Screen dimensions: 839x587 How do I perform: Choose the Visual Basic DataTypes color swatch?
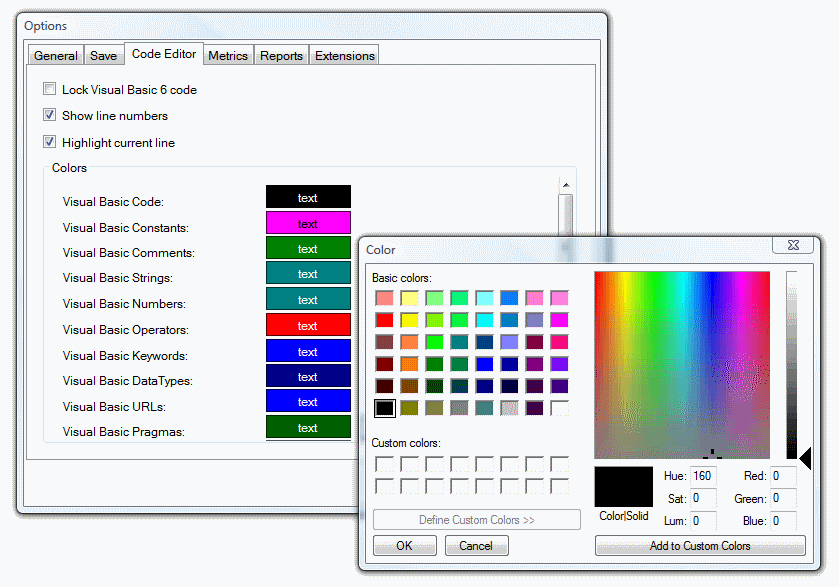(308, 376)
